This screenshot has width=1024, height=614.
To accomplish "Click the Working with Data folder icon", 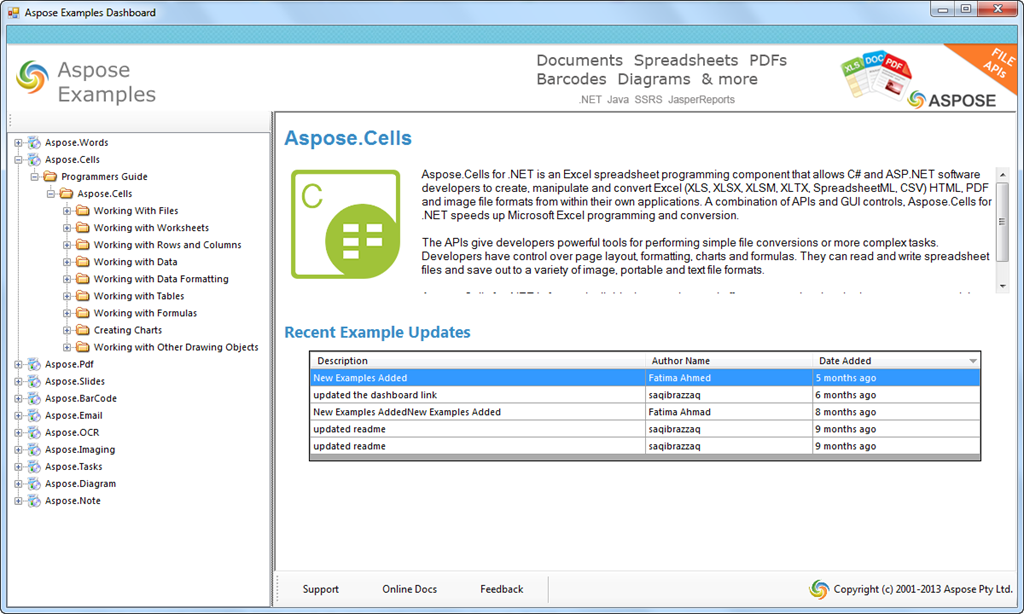I will click(82, 261).
